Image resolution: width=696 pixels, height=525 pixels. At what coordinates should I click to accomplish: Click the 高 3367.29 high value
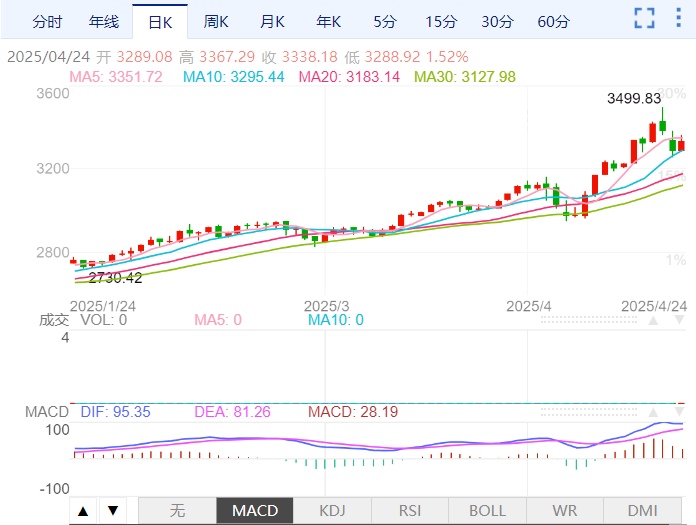pyautogui.click(x=217, y=57)
